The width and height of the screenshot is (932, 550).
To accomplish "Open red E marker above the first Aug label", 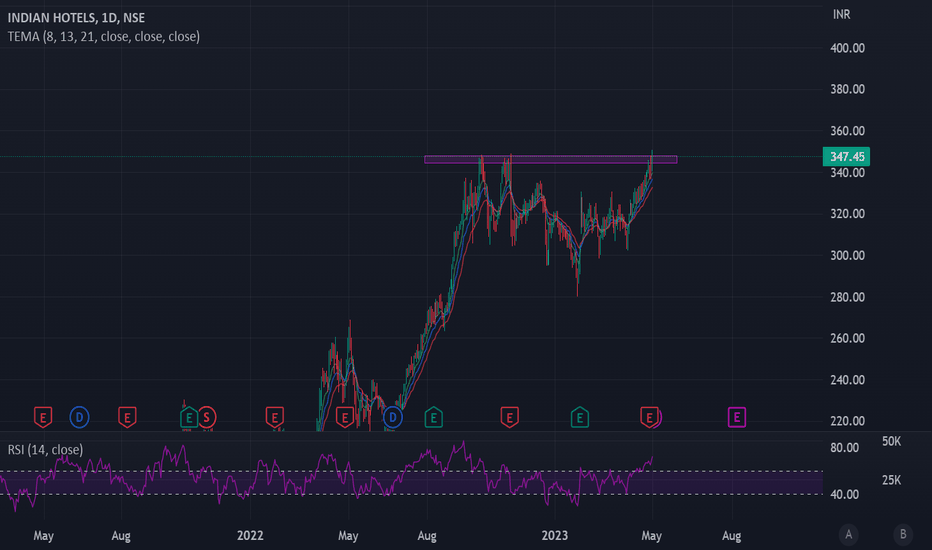I will click(x=127, y=417).
